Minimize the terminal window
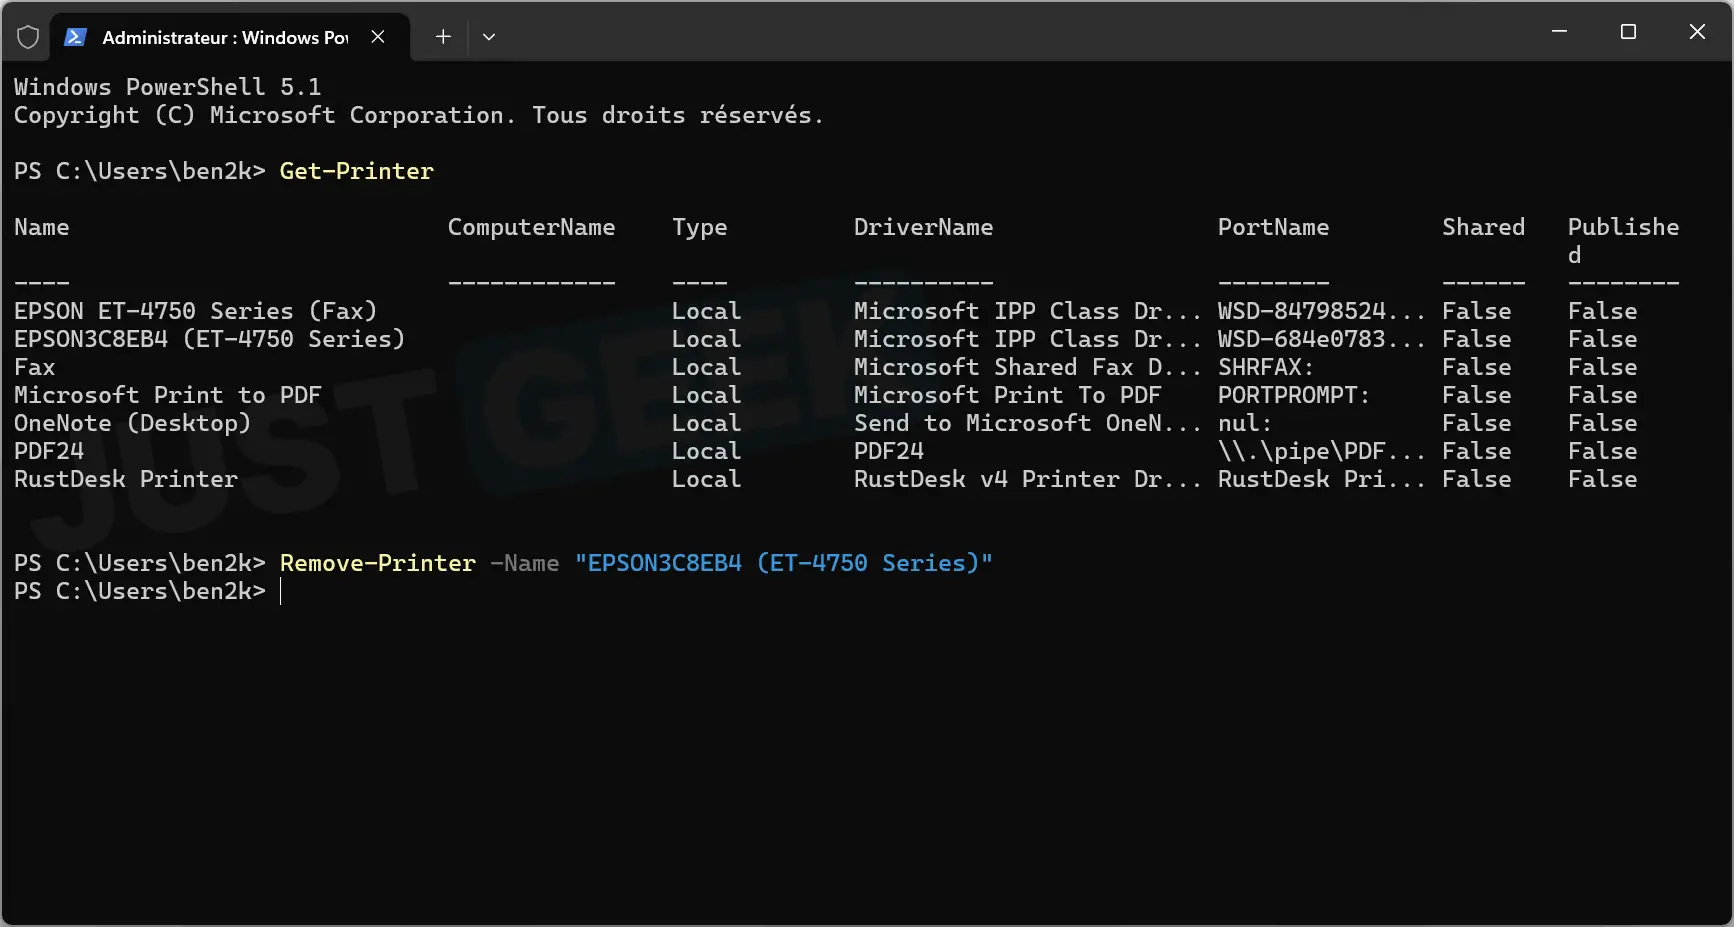 point(1559,32)
